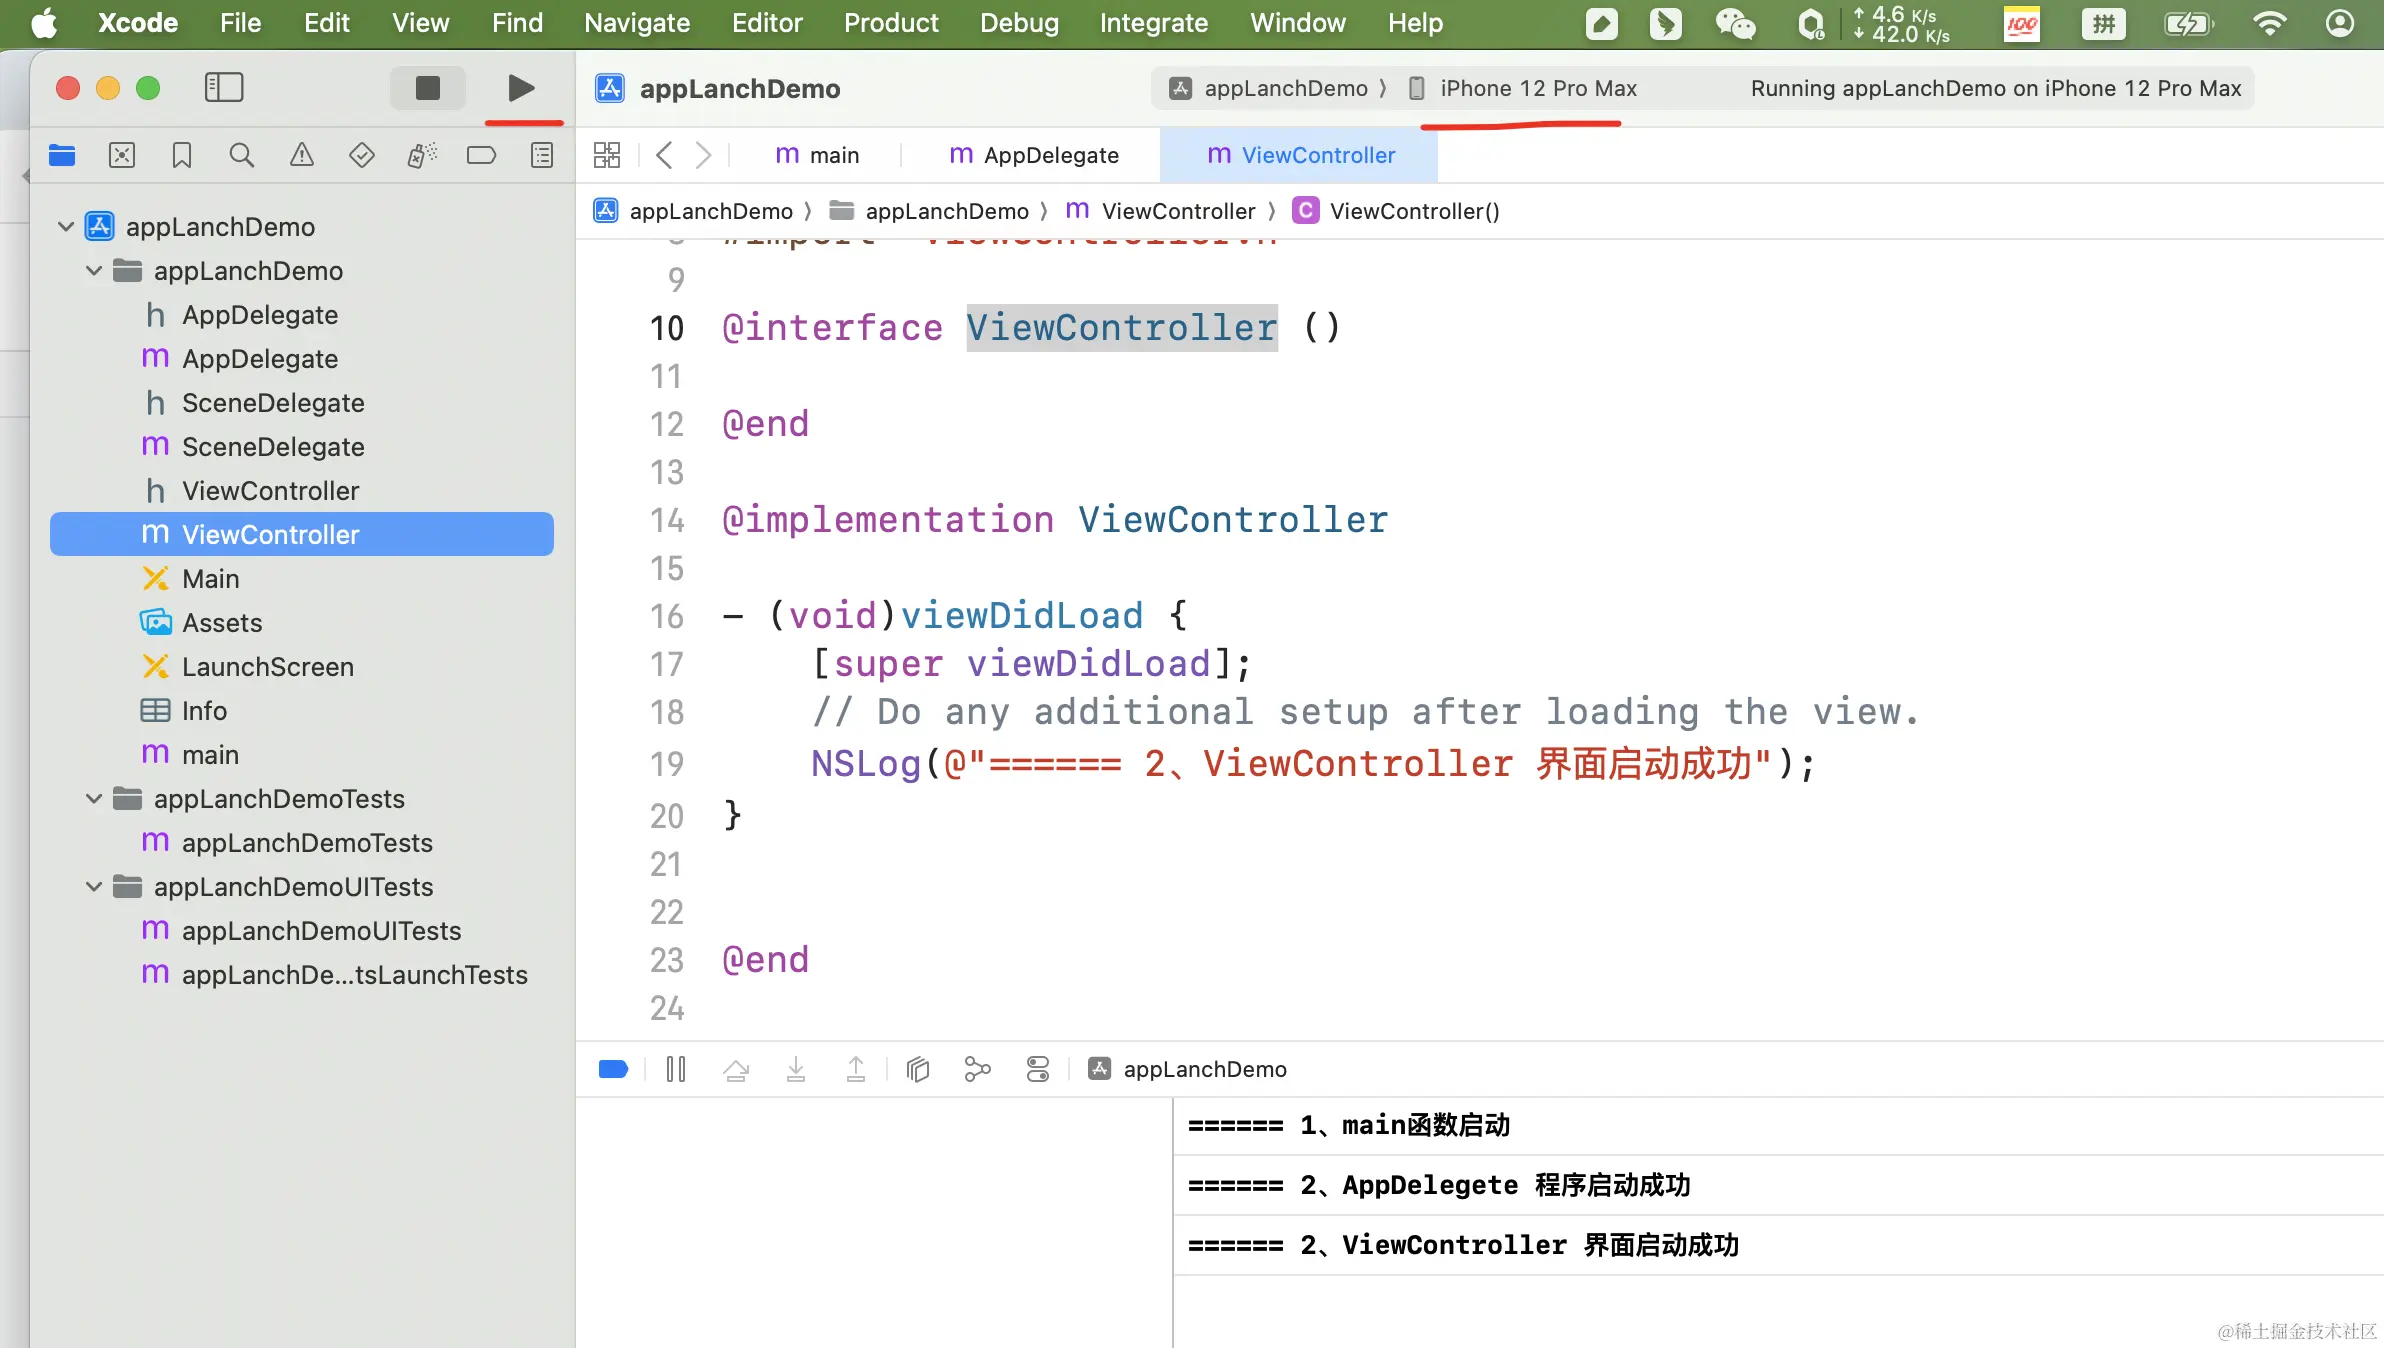Open the Find navigator magnifier icon
This screenshot has width=2384, height=1348.
241,155
